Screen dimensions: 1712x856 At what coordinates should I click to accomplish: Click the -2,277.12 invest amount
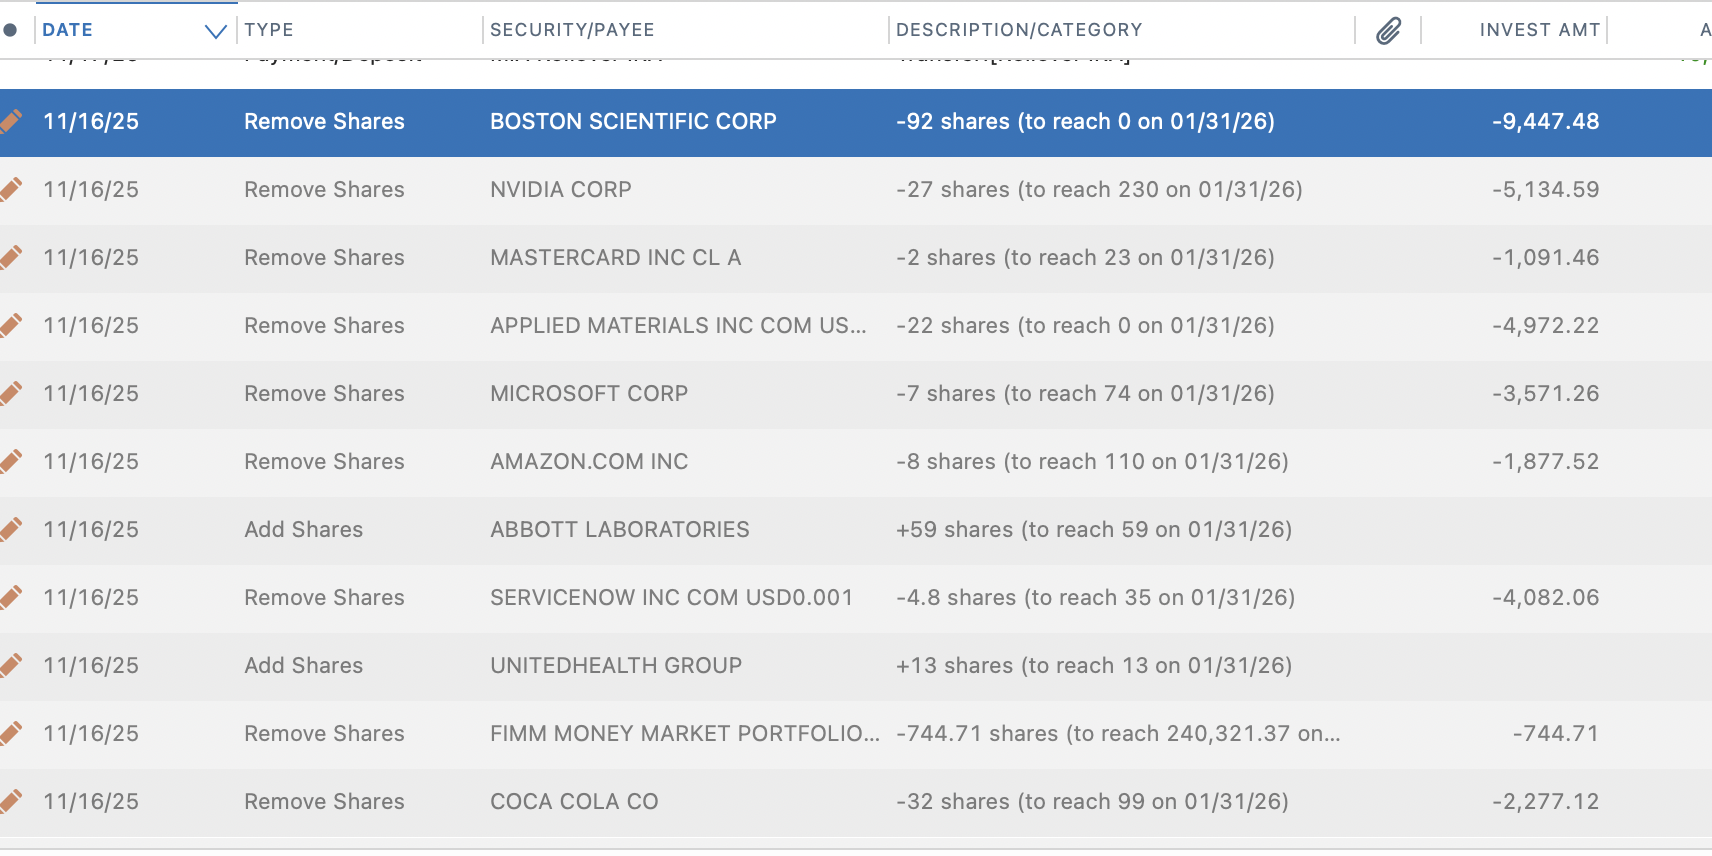pyautogui.click(x=1546, y=802)
